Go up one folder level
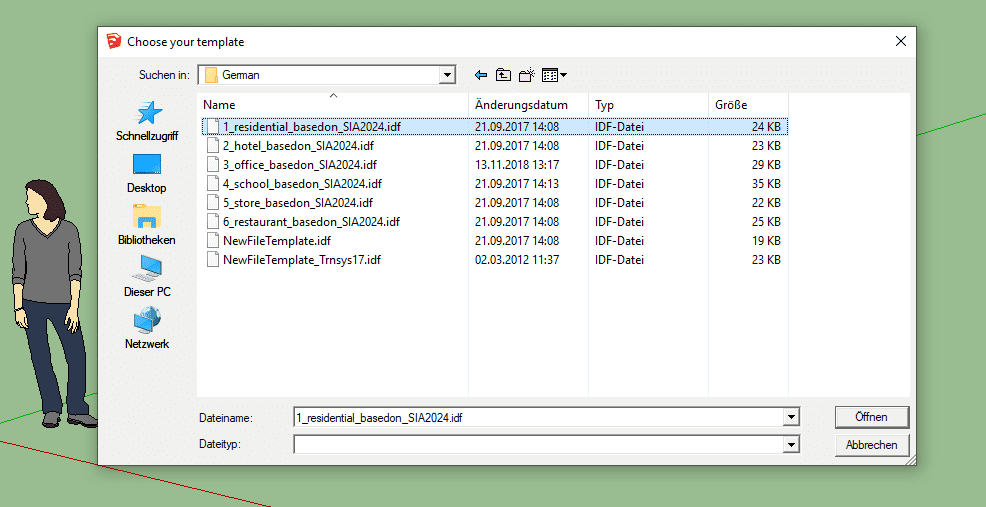The width and height of the screenshot is (986, 507). (503, 75)
